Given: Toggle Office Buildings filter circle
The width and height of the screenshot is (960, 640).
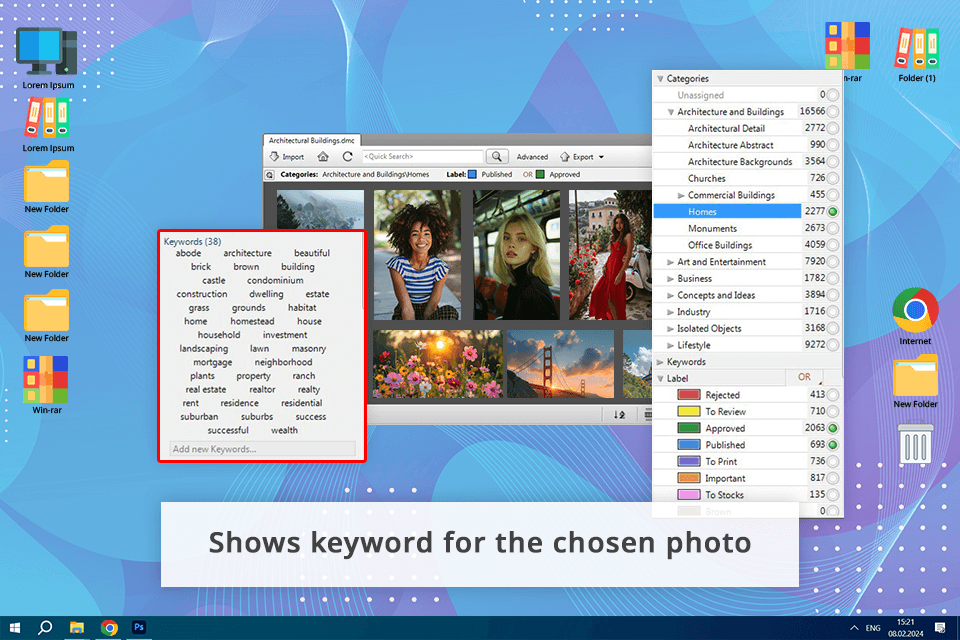Looking at the screenshot, I should [833, 245].
